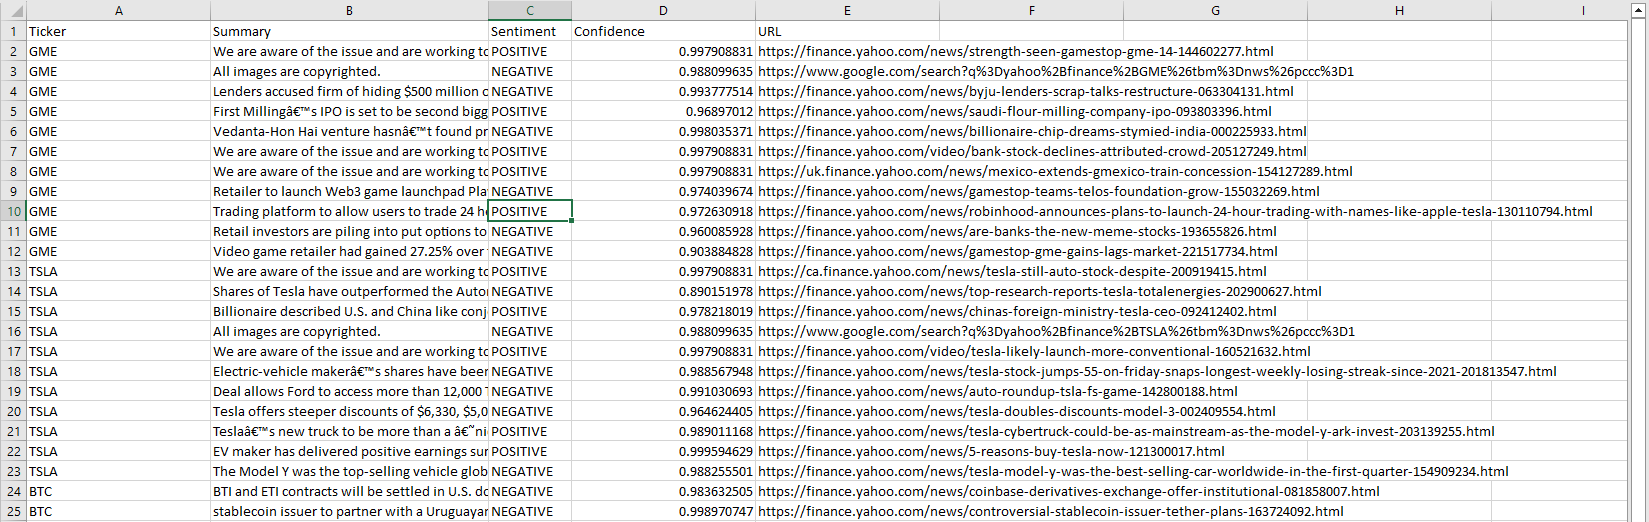Click confidence value 0.890151978

click(663, 291)
